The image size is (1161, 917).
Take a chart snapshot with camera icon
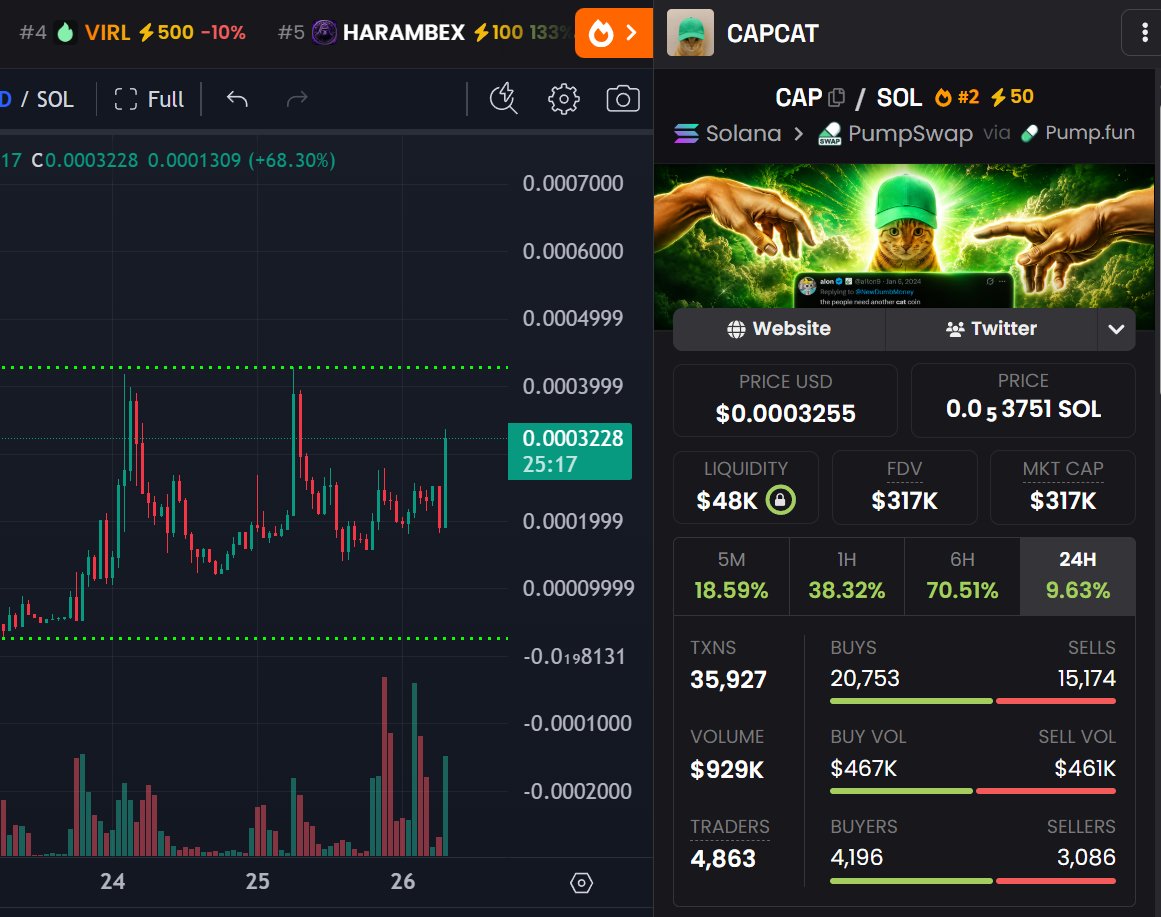(x=623, y=99)
